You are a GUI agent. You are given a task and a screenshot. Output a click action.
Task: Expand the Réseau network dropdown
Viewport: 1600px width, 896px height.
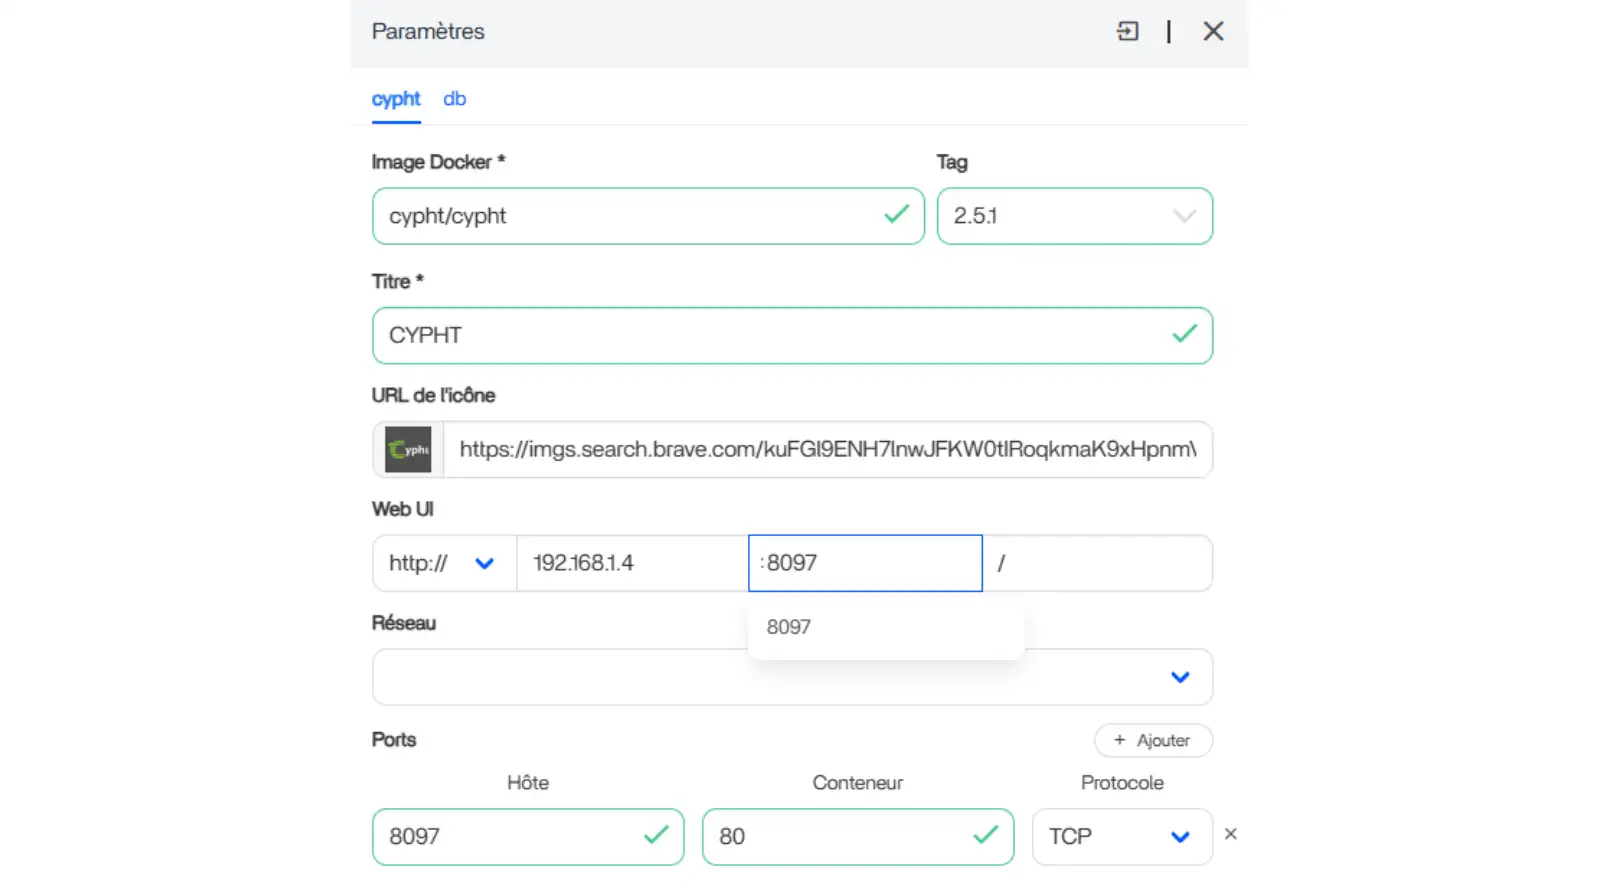pyautogui.click(x=1180, y=677)
